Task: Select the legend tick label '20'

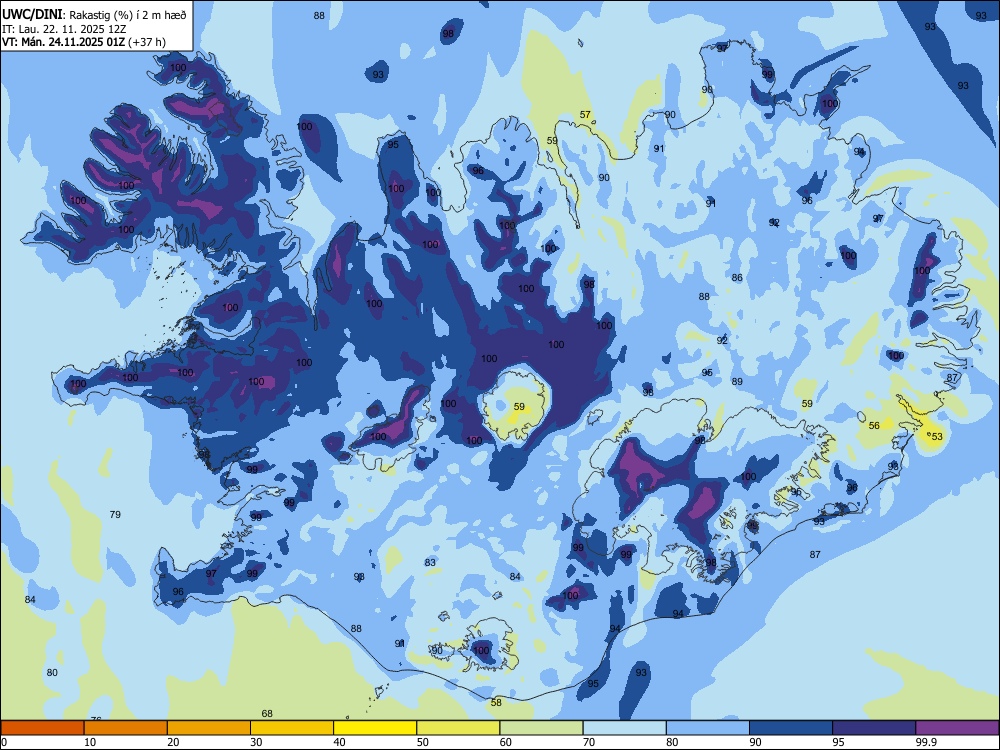Action: (173, 742)
